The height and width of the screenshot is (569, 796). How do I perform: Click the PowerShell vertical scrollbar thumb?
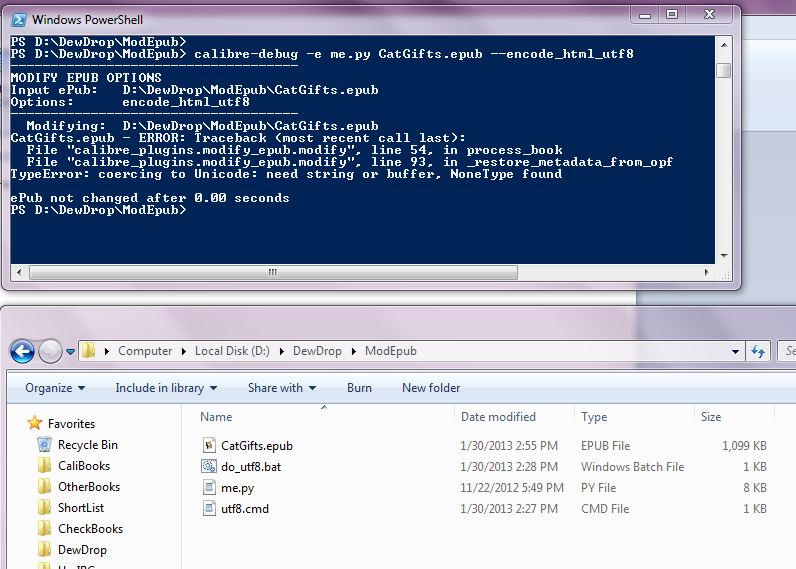click(724, 70)
